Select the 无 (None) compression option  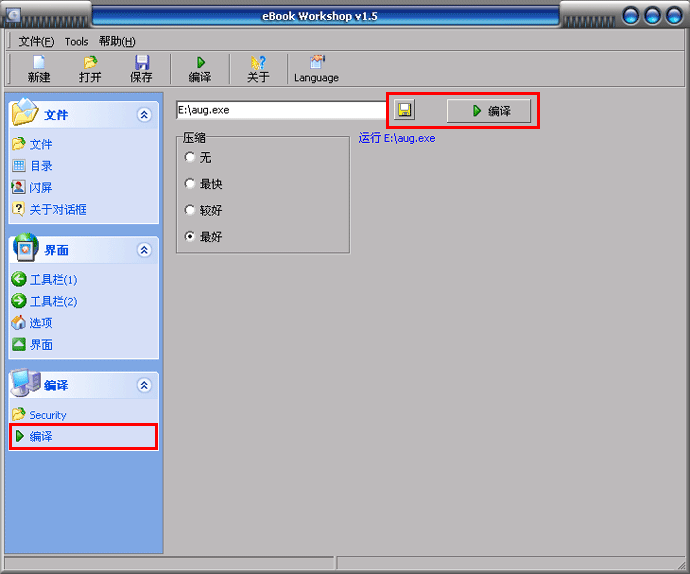click(190, 158)
